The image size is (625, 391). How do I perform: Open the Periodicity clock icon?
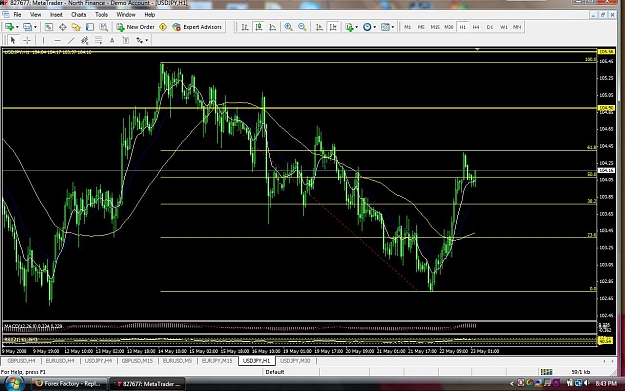pos(367,27)
